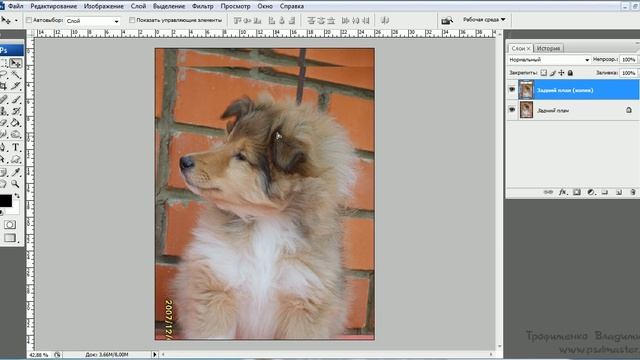Change screen mode via toolbox icon
640x360 pixels.
10,238
